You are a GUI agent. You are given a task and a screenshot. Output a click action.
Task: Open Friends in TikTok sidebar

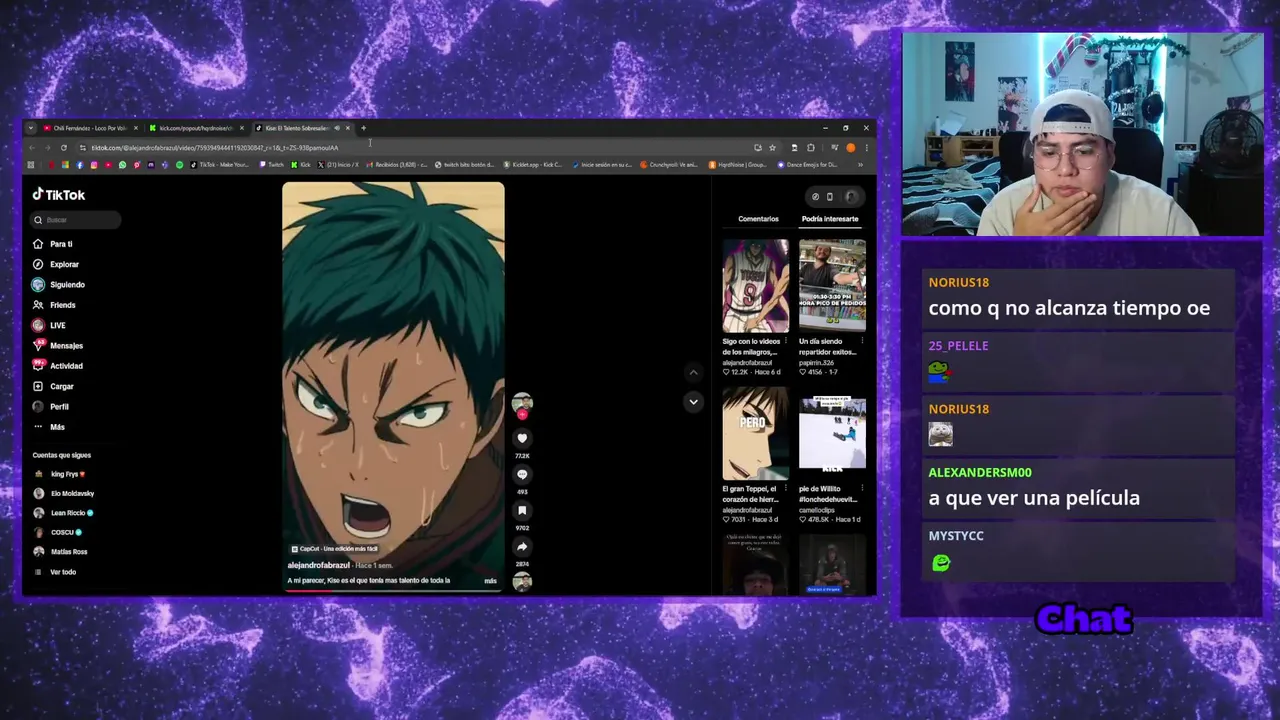(x=54, y=305)
